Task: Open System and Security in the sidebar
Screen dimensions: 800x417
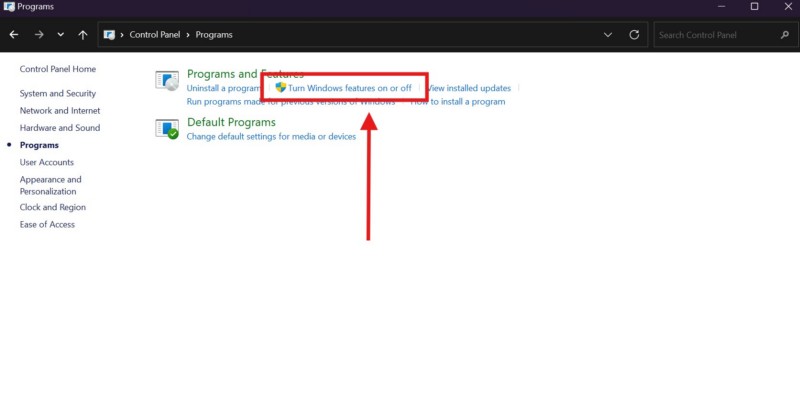Action: point(58,93)
